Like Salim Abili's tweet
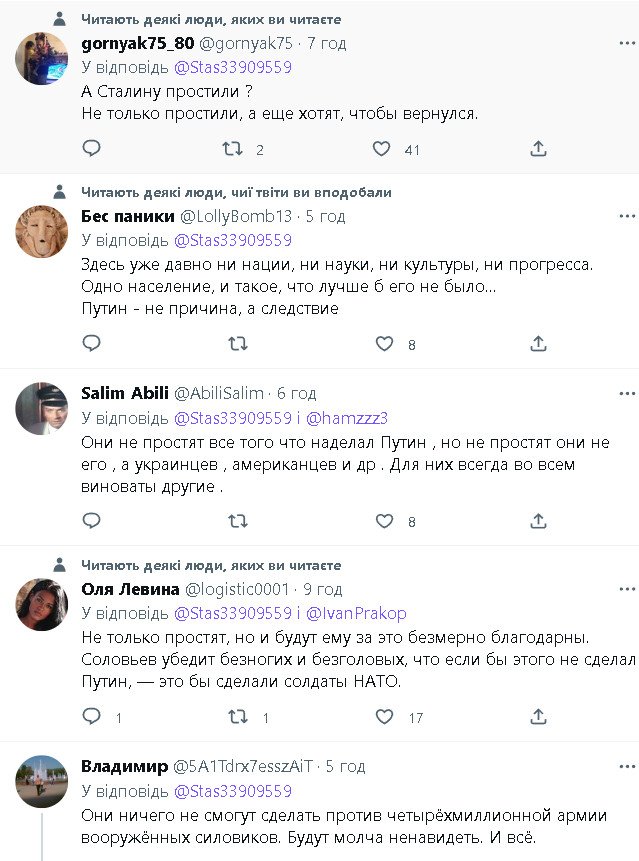This screenshot has width=639, height=861. click(x=384, y=521)
